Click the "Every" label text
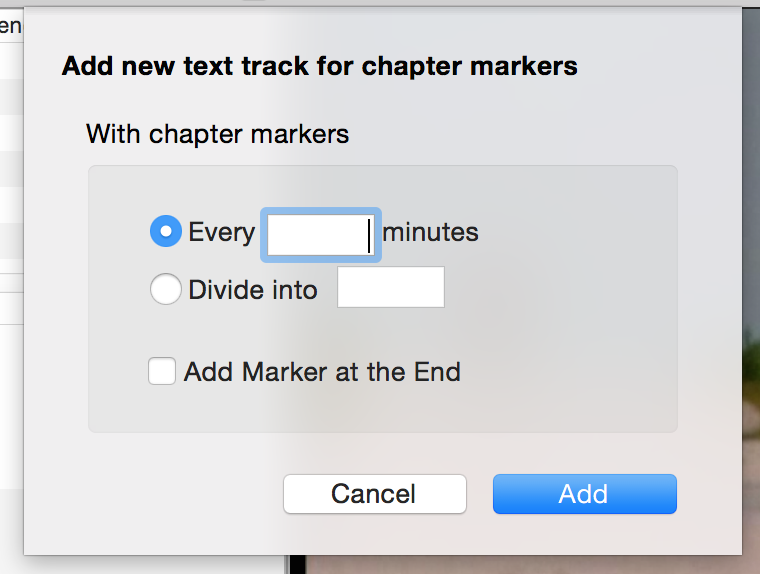 click(x=222, y=232)
